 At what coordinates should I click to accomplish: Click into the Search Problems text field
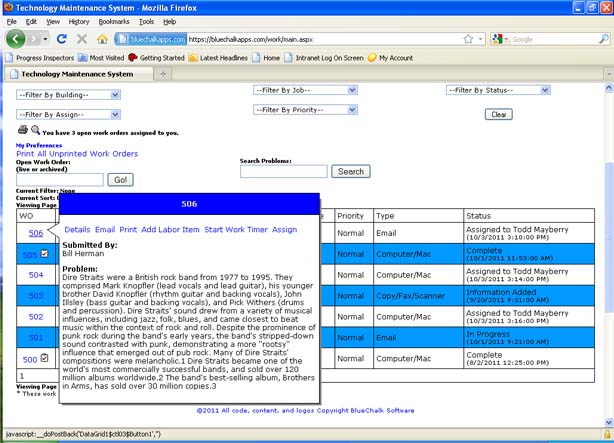click(x=284, y=172)
